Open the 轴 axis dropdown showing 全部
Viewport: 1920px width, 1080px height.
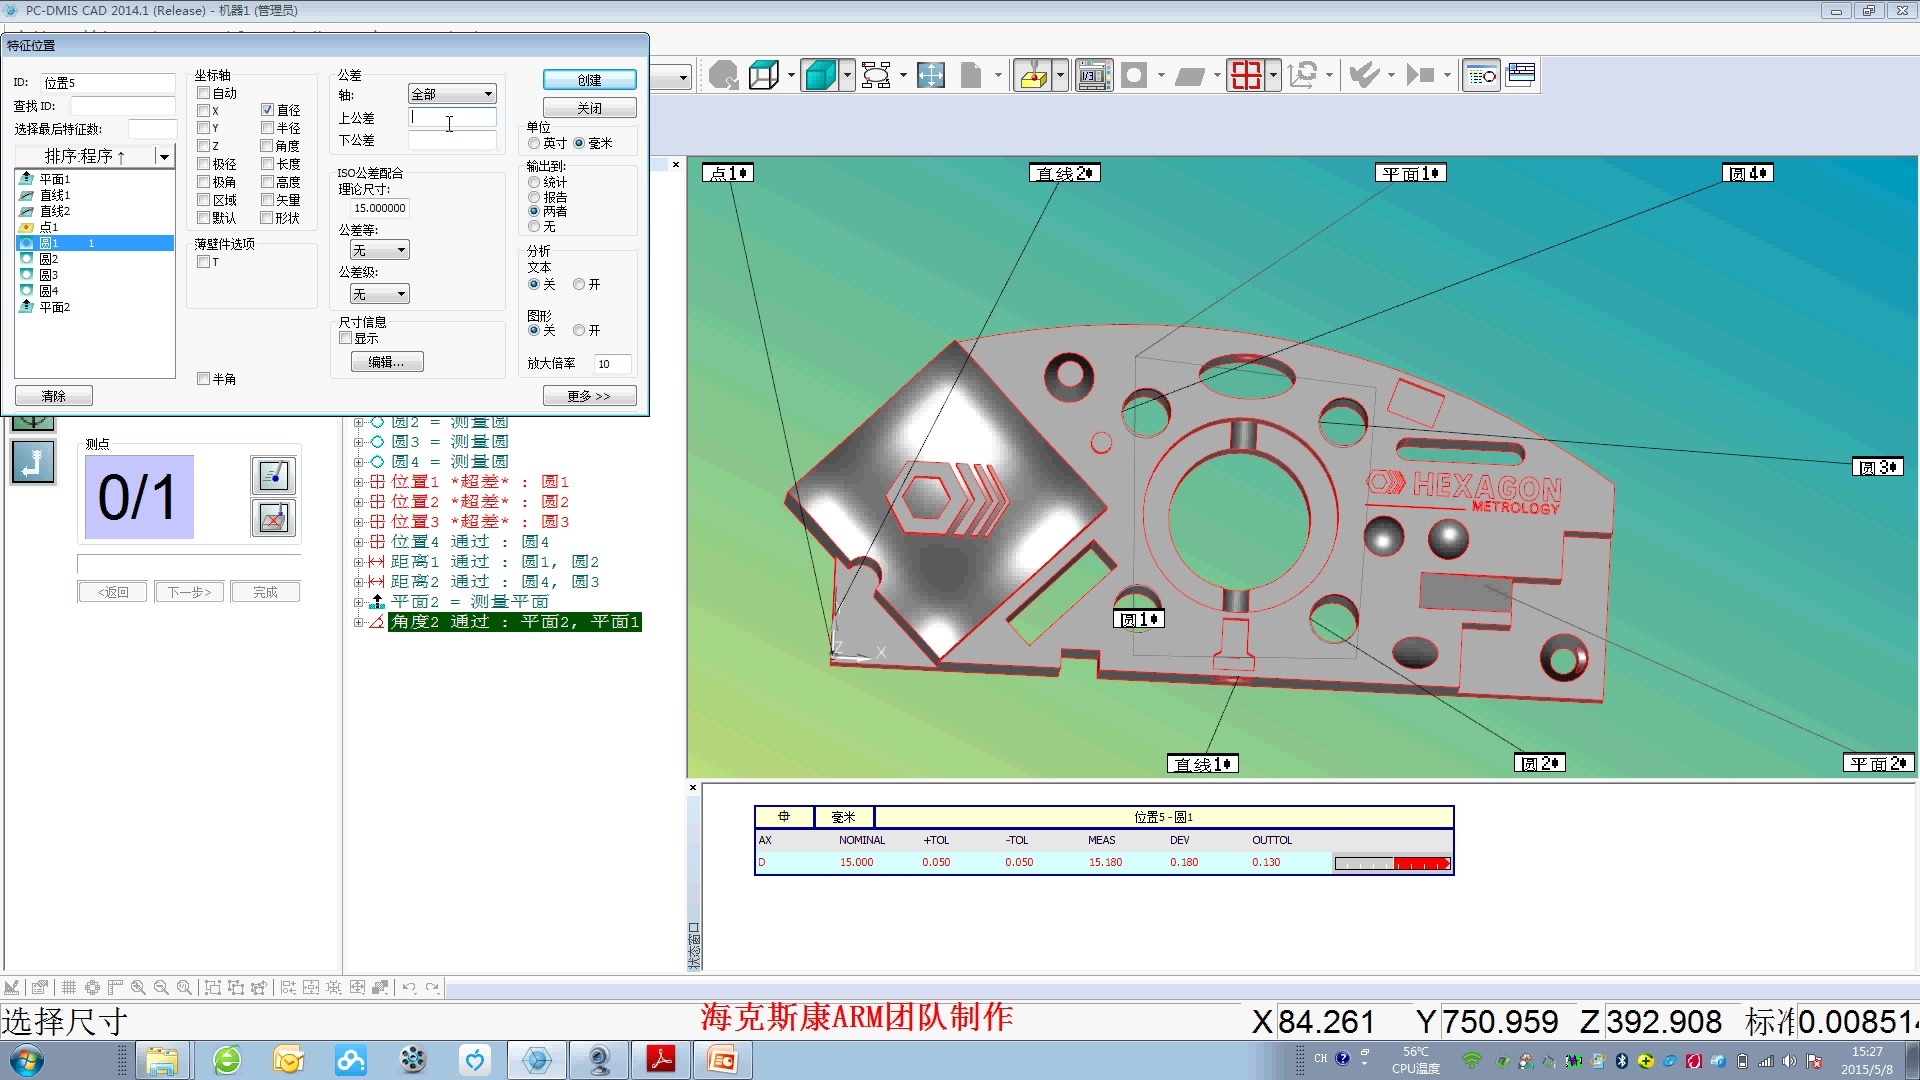tap(452, 94)
